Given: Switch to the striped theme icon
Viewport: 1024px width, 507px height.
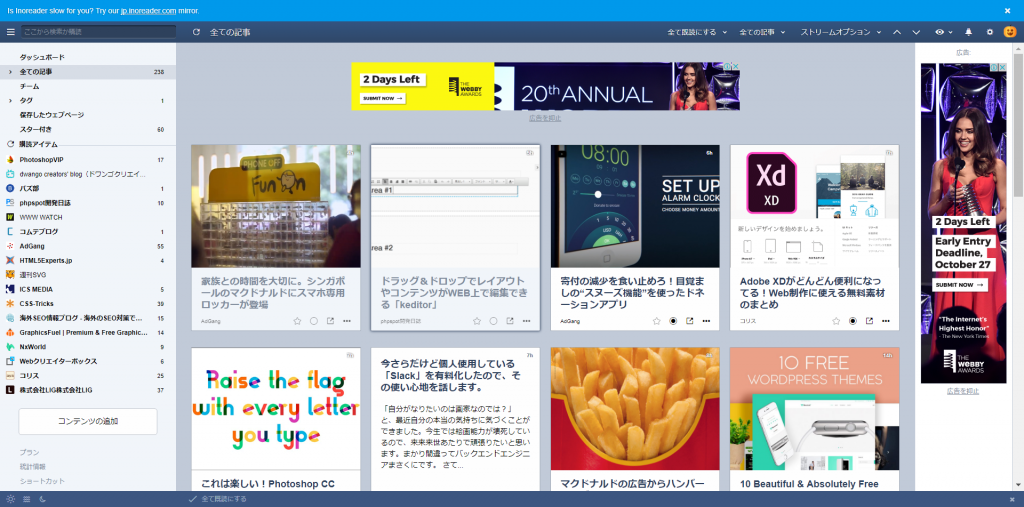Looking at the screenshot, I should [27, 499].
